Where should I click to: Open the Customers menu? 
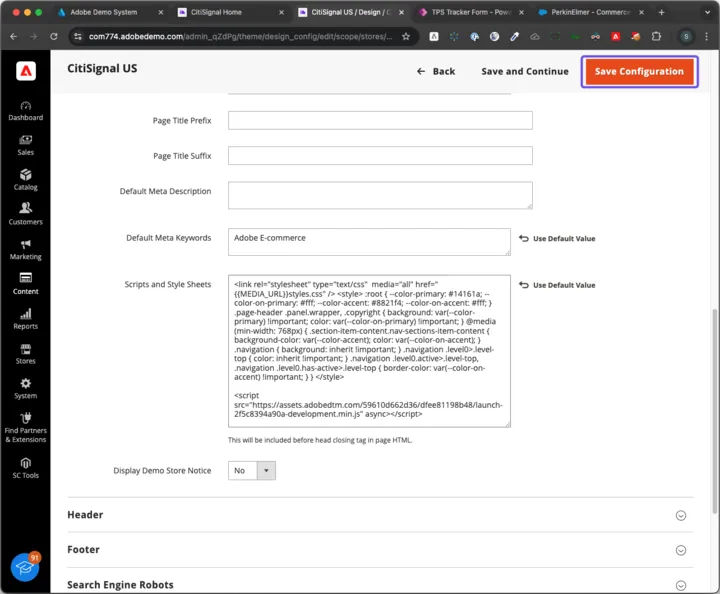[26, 215]
